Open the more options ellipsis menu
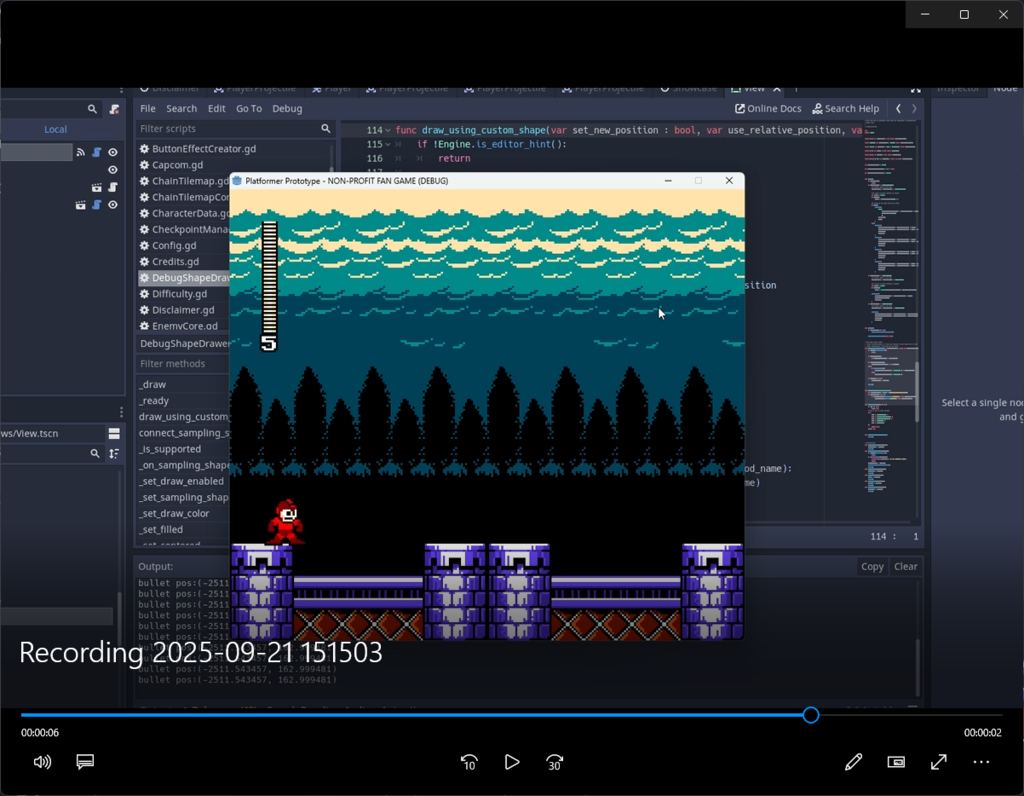 click(x=981, y=762)
